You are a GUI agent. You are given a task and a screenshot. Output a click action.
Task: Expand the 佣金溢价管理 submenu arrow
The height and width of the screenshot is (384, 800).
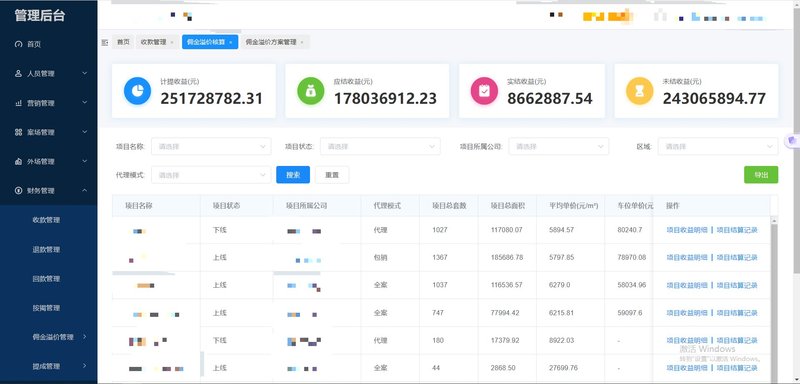point(85,337)
